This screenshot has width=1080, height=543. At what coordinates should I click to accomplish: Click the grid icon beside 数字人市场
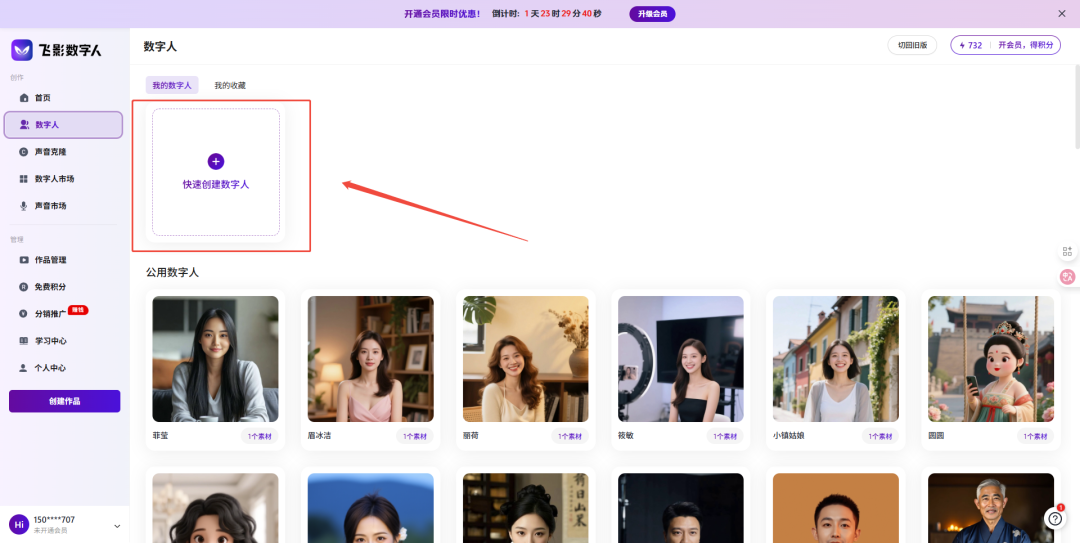pyautogui.click(x=24, y=178)
